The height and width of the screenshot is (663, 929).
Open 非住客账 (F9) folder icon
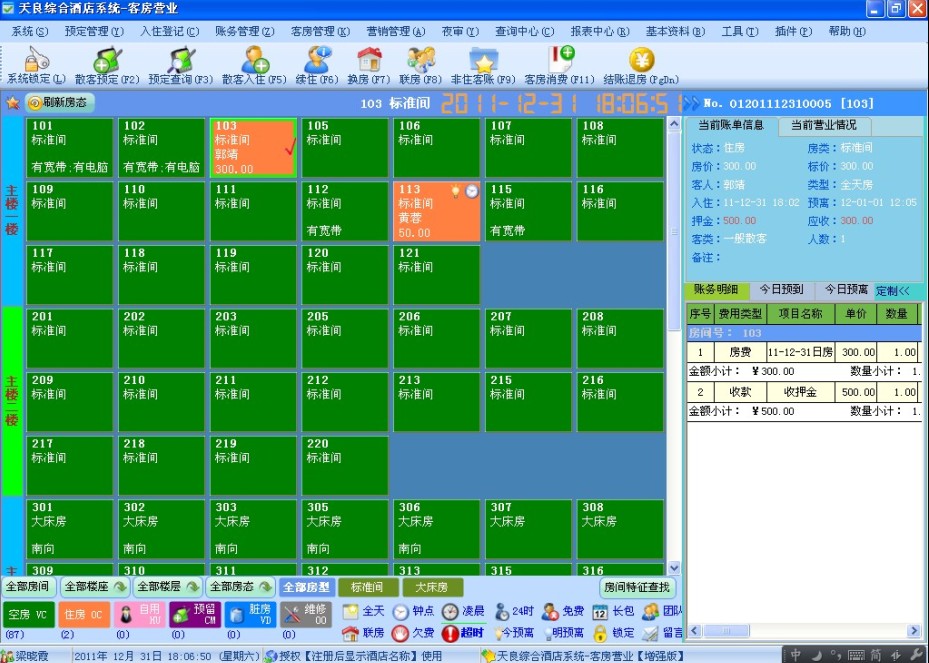(483, 60)
